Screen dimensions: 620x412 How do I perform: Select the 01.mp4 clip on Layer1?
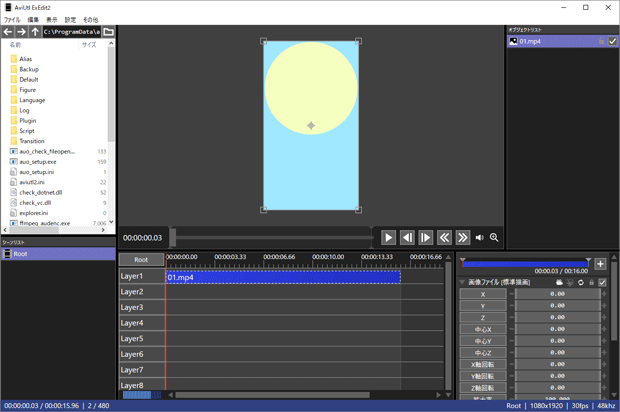[283, 278]
